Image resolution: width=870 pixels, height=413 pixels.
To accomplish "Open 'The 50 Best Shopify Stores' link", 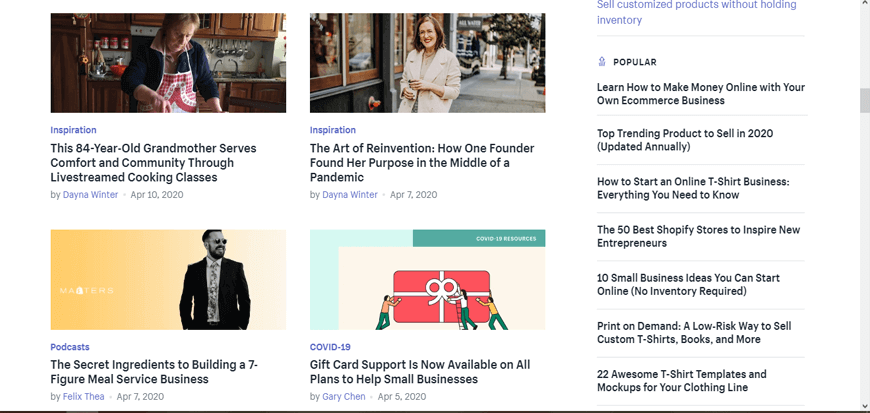I will [698, 236].
